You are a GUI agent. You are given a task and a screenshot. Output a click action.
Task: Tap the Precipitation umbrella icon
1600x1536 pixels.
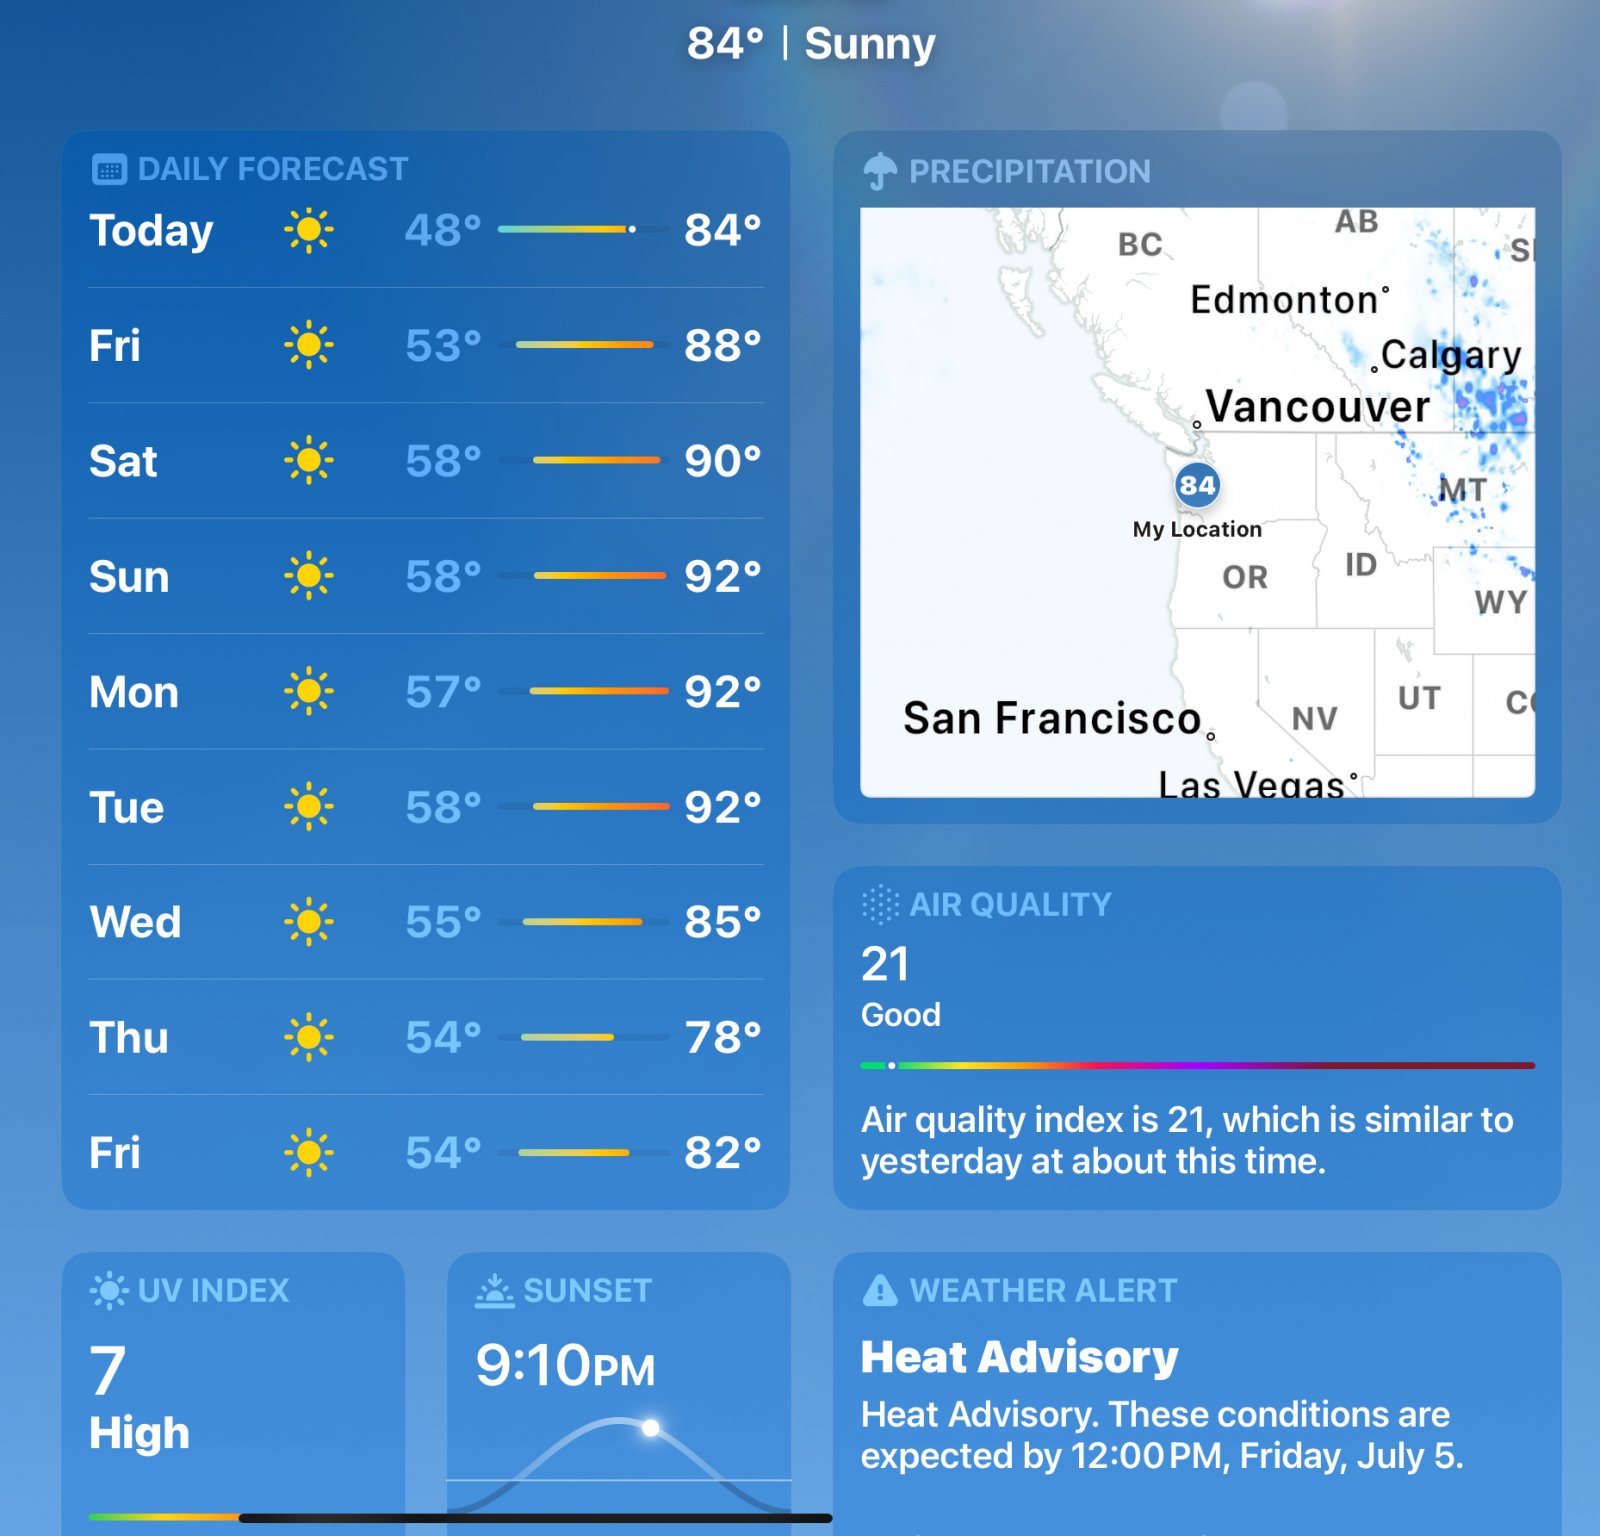880,171
